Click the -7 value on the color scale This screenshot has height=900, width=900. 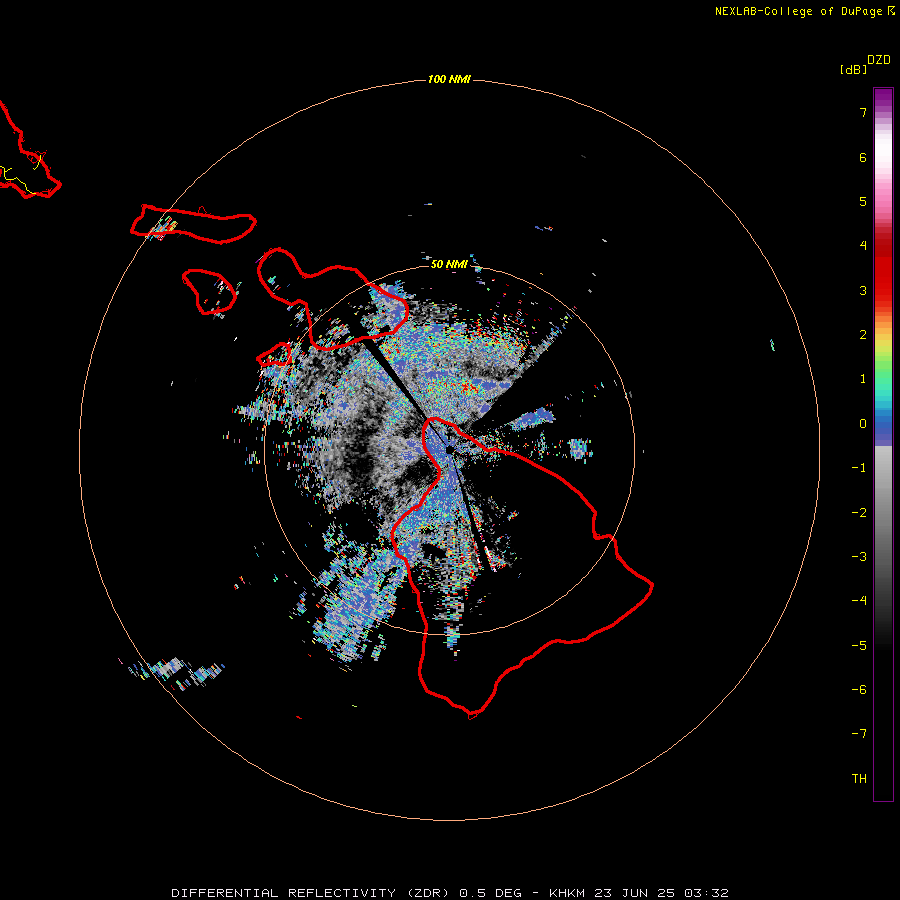pos(859,734)
